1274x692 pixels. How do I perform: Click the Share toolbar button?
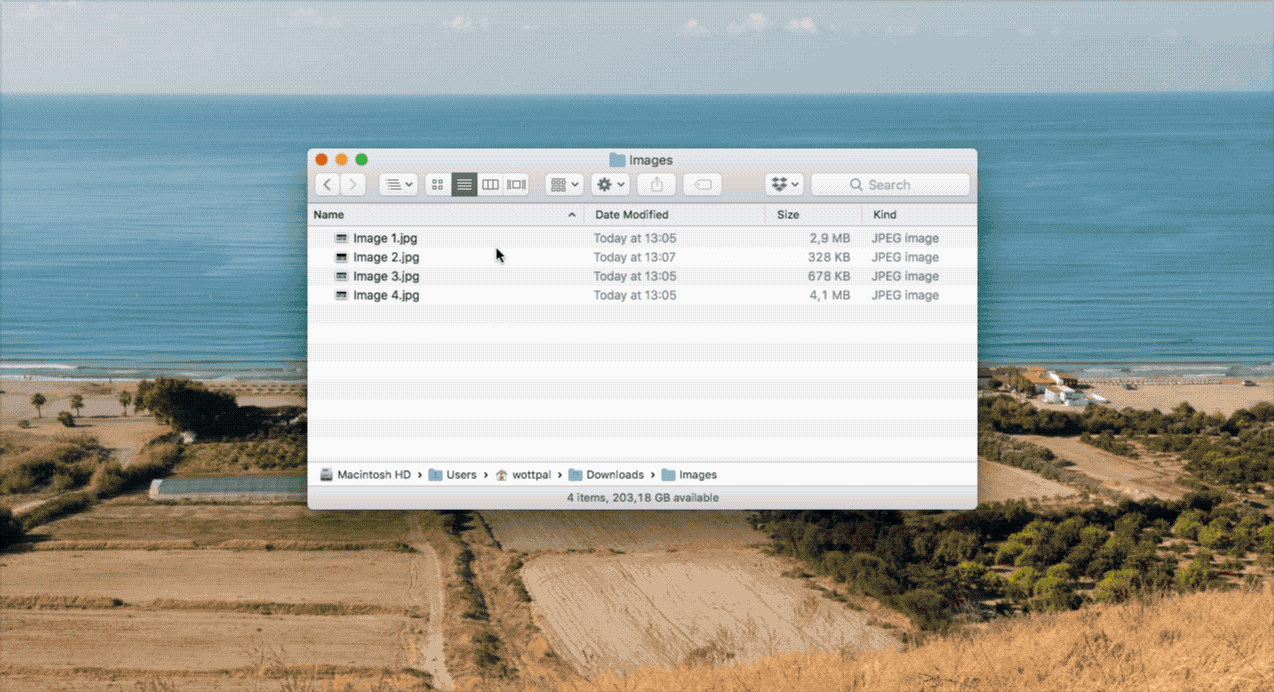click(657, 185)
